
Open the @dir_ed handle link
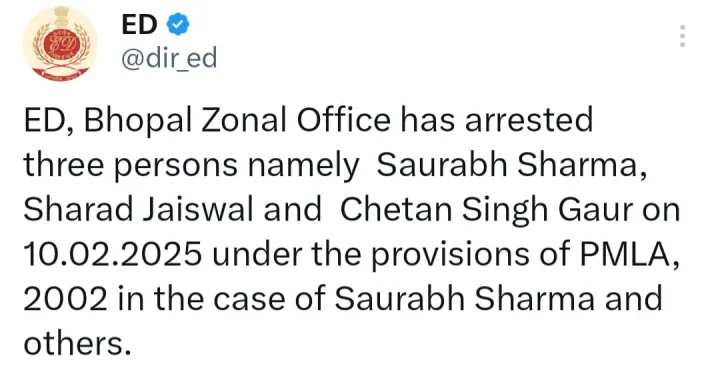coord(169,59)
